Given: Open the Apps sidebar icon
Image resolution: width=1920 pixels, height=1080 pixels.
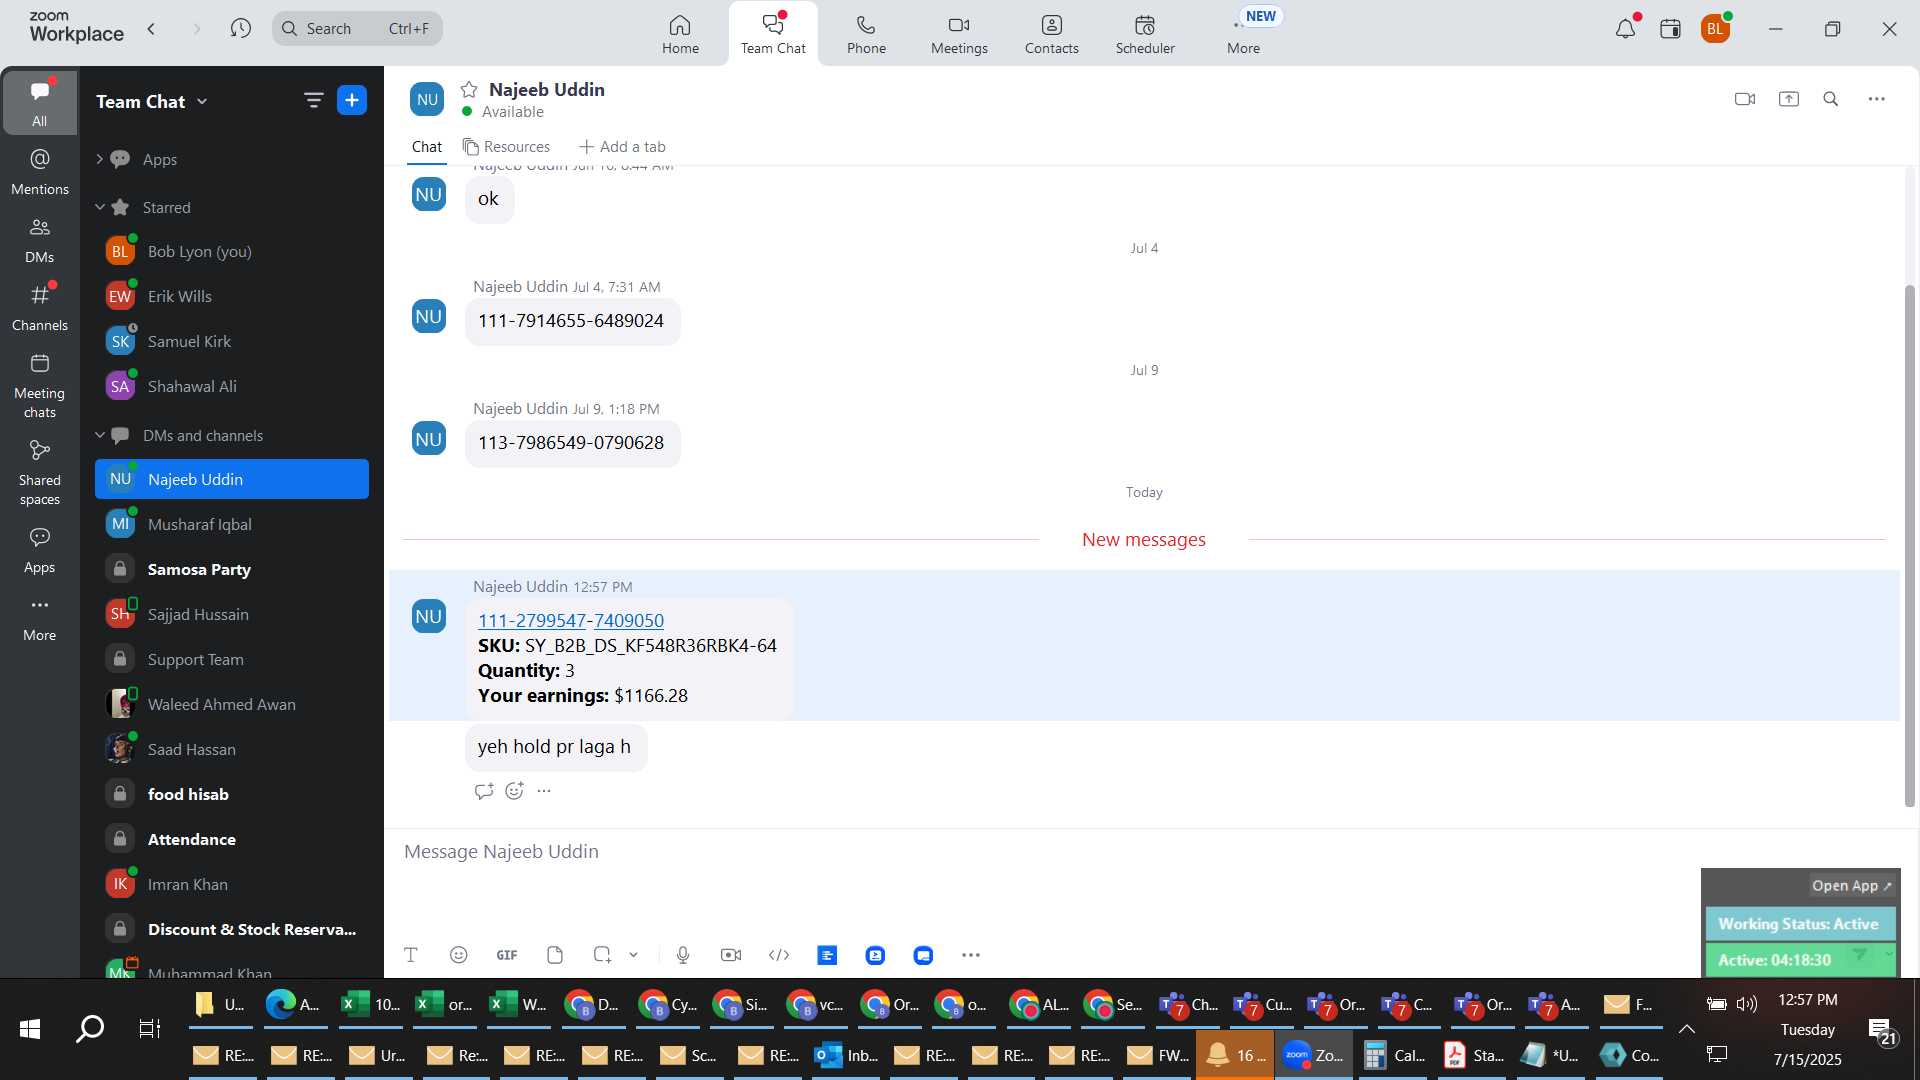Looking at the screenshot, I should (x=40, y=550).
